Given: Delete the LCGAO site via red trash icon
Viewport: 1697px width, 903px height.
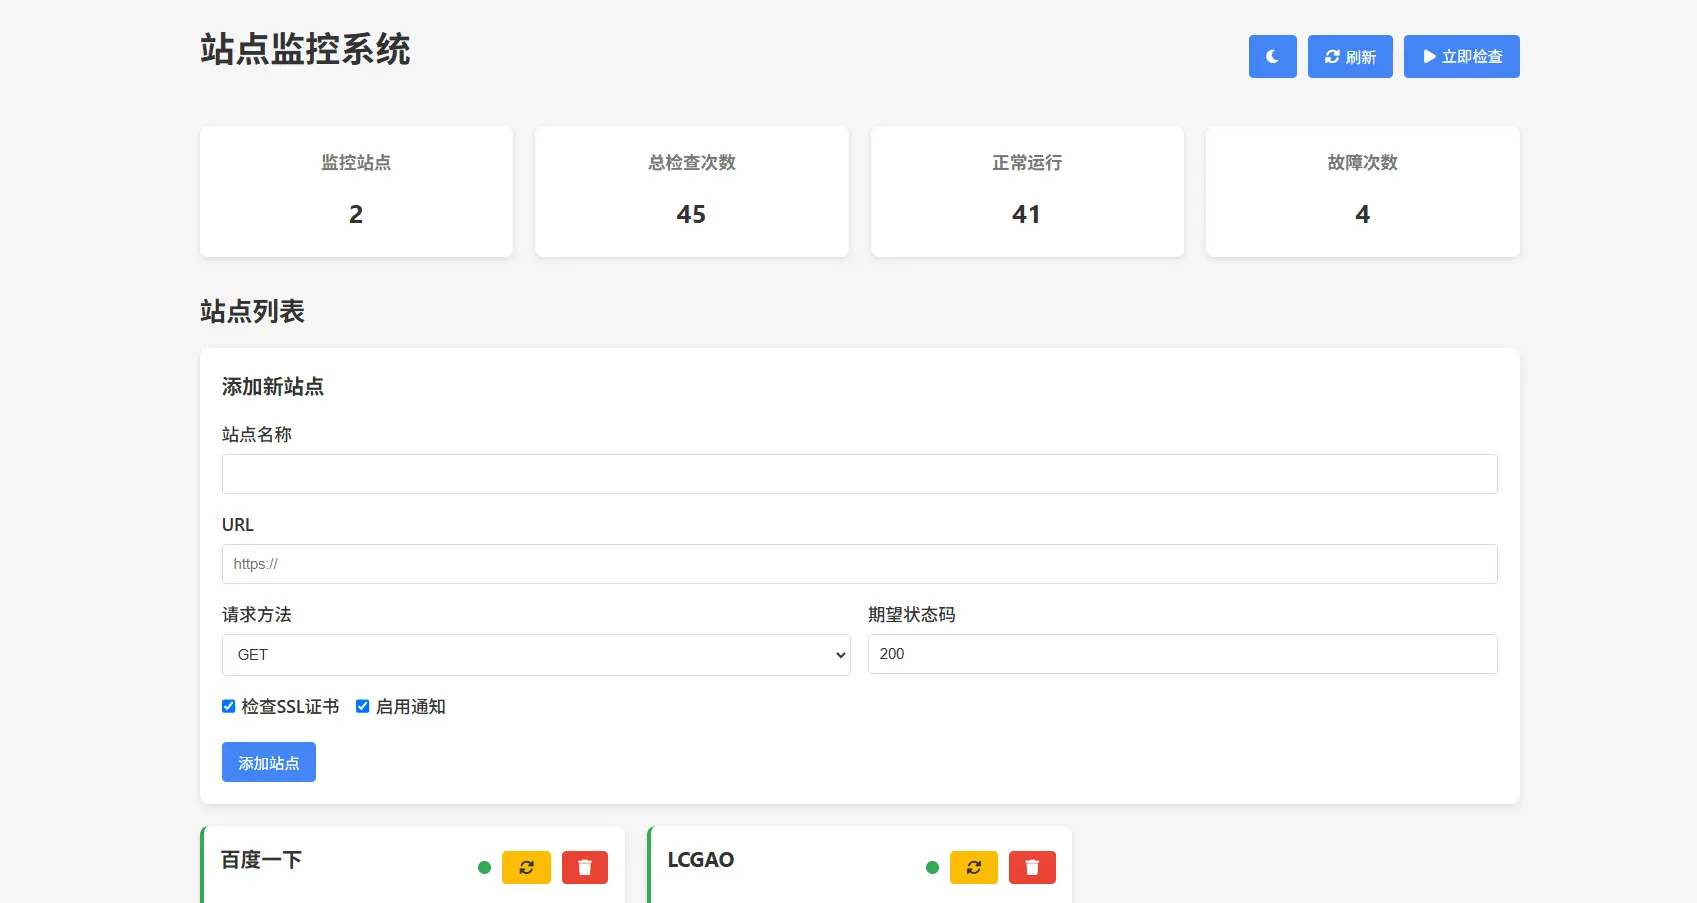Looking at the screenshot, I should coord(1032,867).
